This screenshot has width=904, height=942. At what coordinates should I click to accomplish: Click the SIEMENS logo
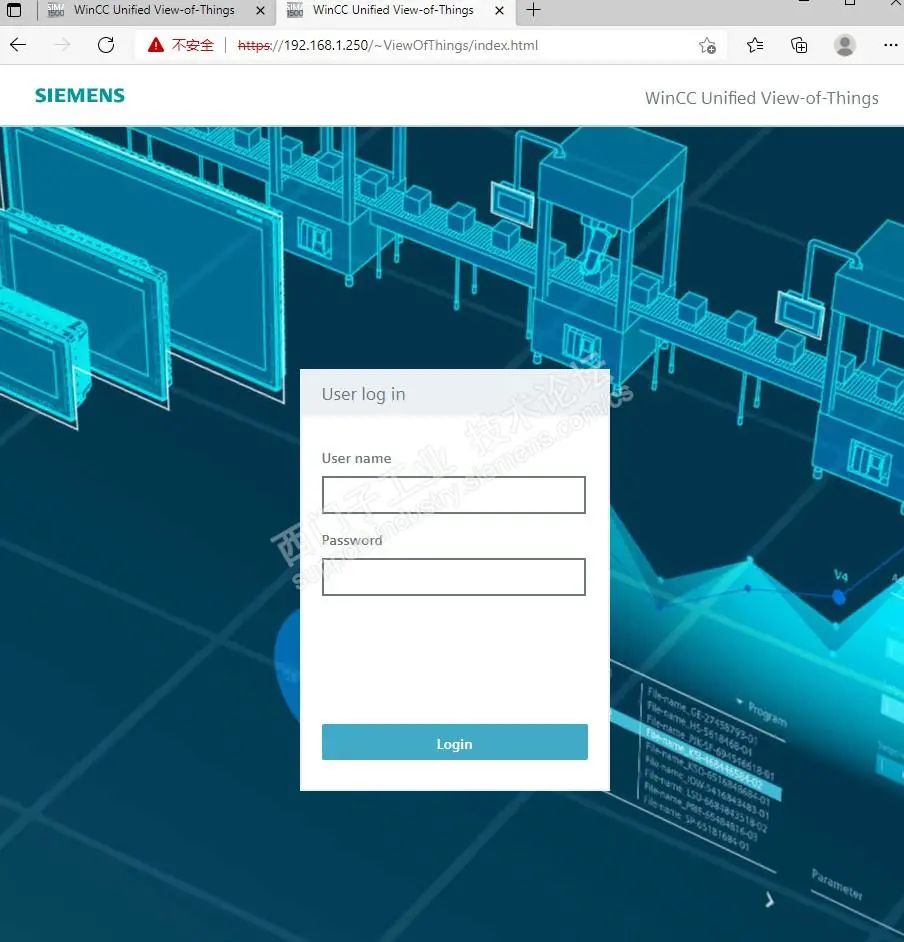click(80, 96)
